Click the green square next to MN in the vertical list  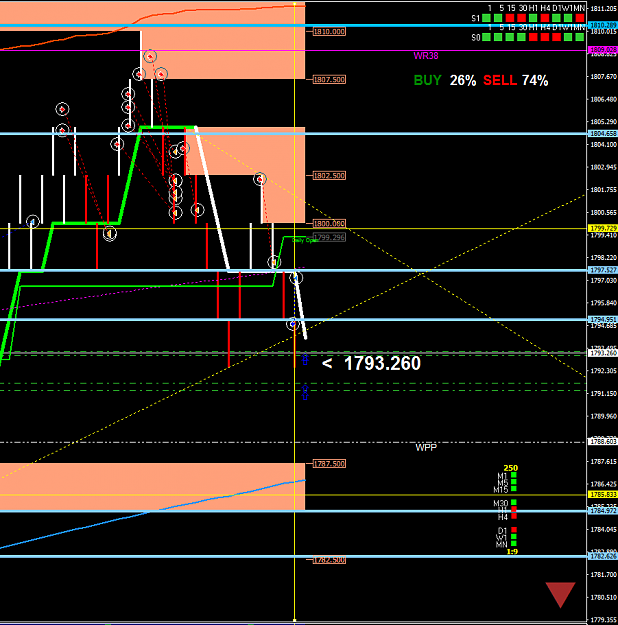click(x=514, y=543)
